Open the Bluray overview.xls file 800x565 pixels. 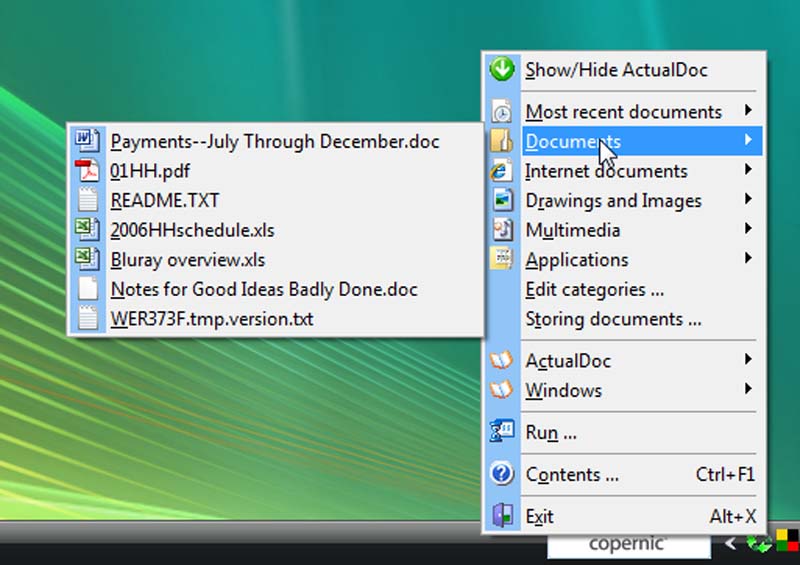pos(187,260)
